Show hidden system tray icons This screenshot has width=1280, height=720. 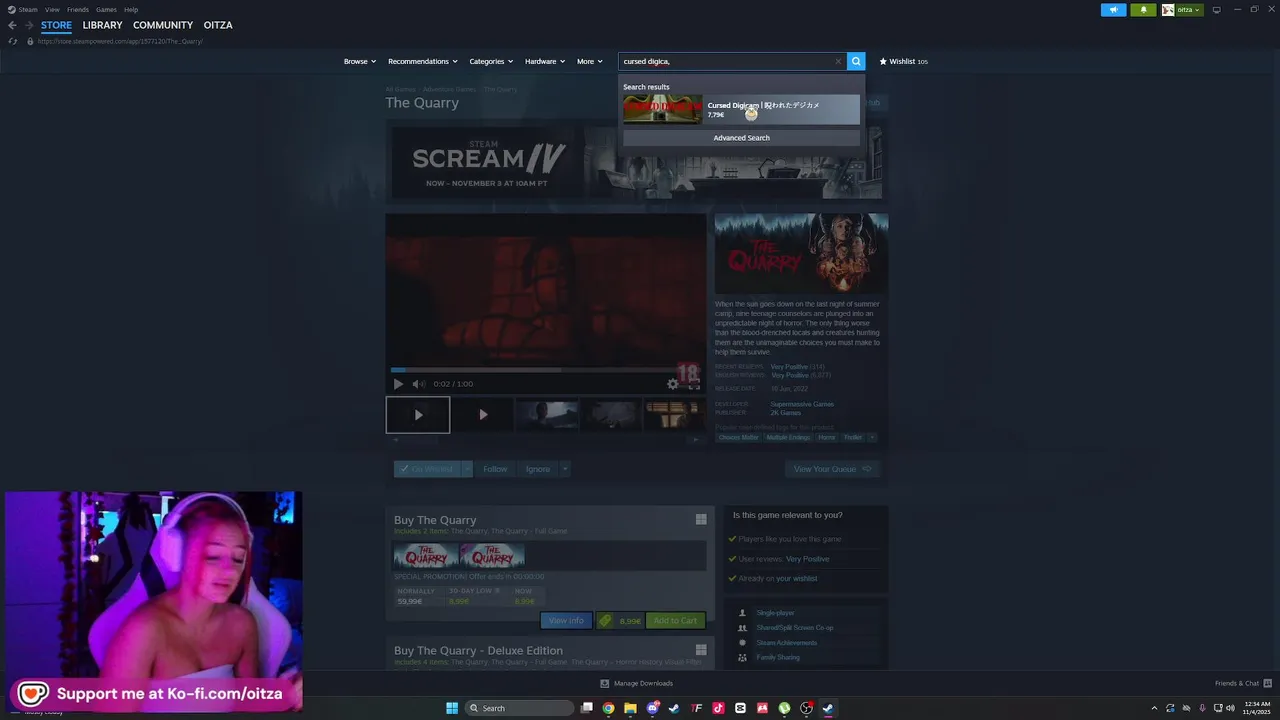[x=1154, y=708]
